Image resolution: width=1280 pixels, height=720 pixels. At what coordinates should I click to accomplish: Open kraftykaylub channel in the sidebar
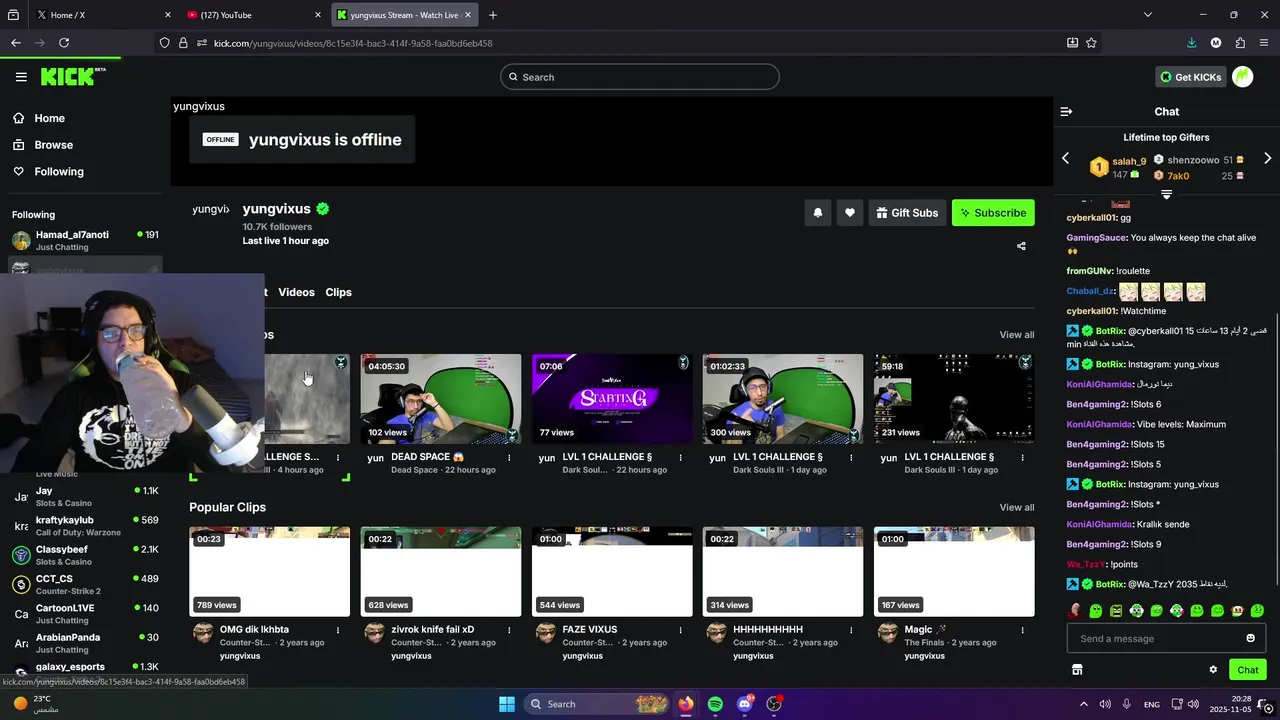[x=85, y=525]
